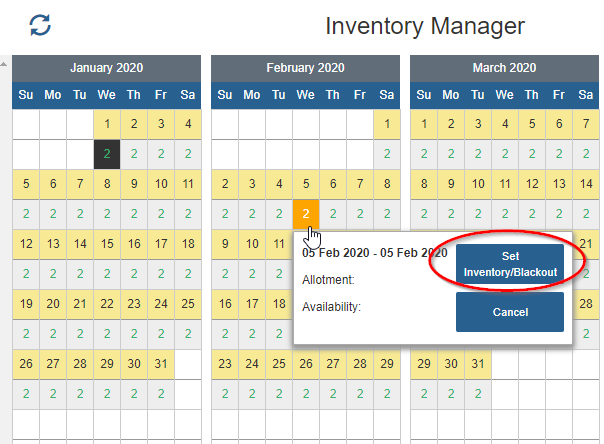Click the inventory value under January 12
604x444 pixels.
pos(26,274)
